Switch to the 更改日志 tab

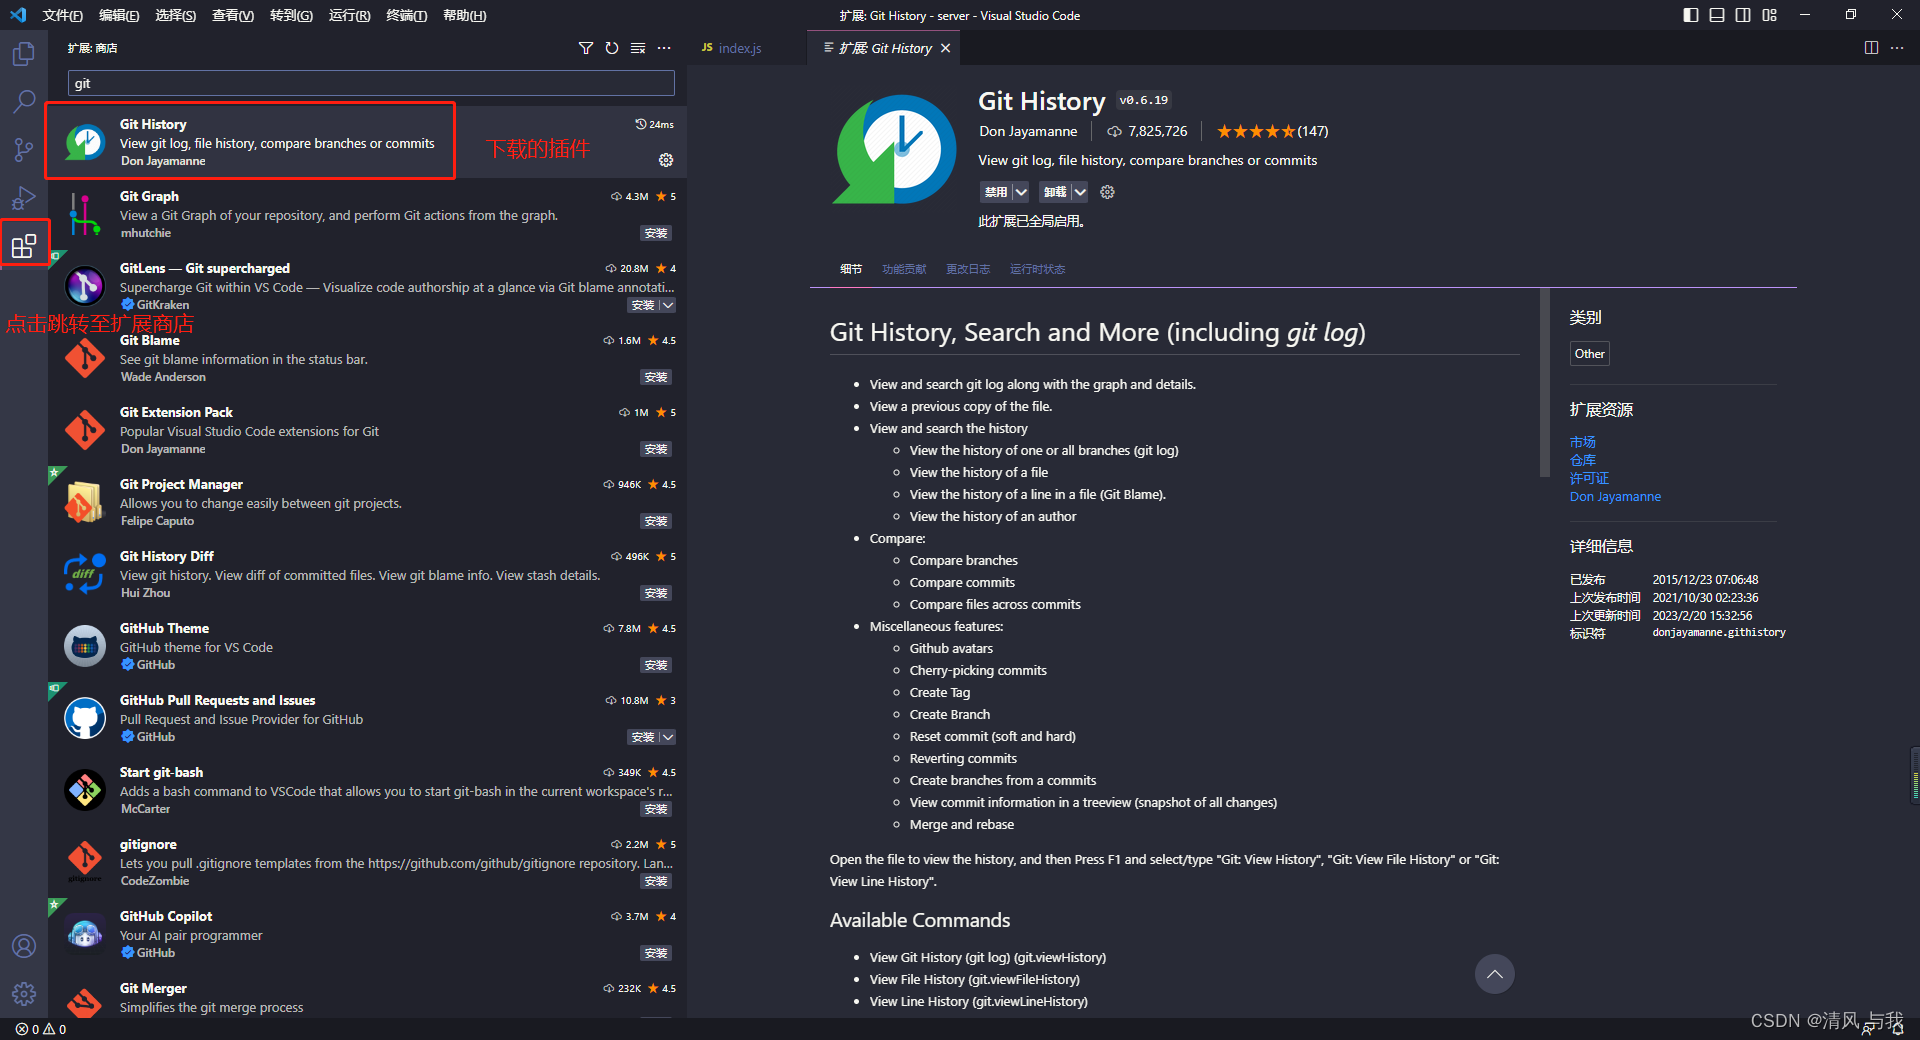(x=968, y=269)
